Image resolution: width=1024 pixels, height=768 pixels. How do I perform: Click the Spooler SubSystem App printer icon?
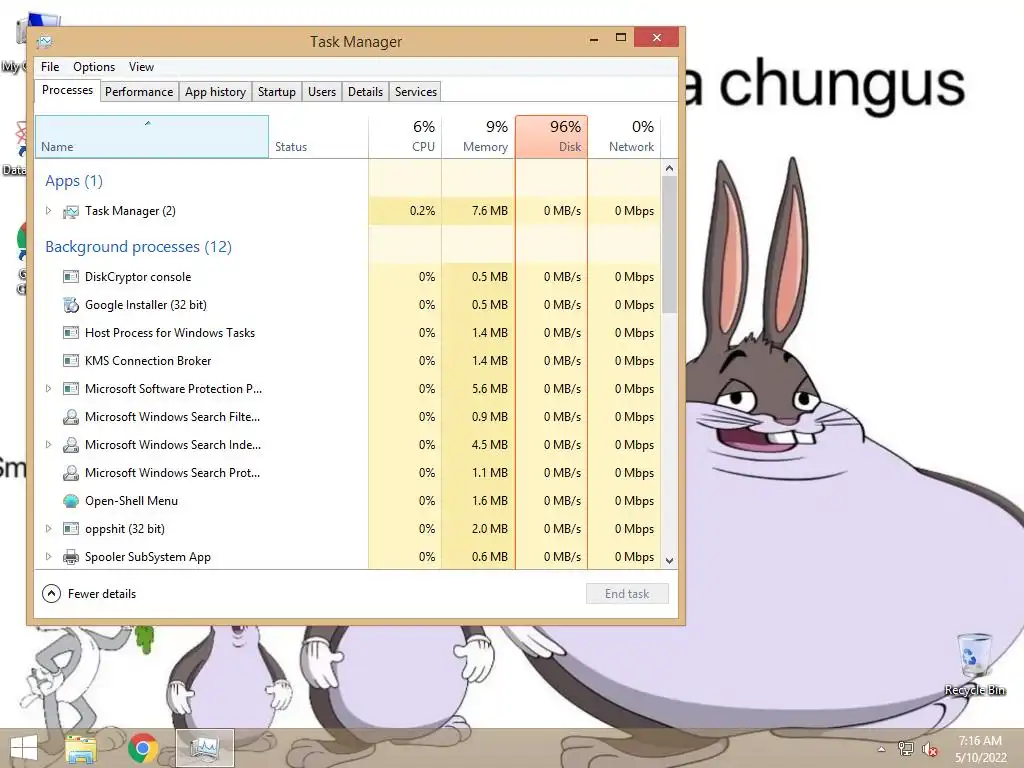pyautogui.click(x=71, y=557)
